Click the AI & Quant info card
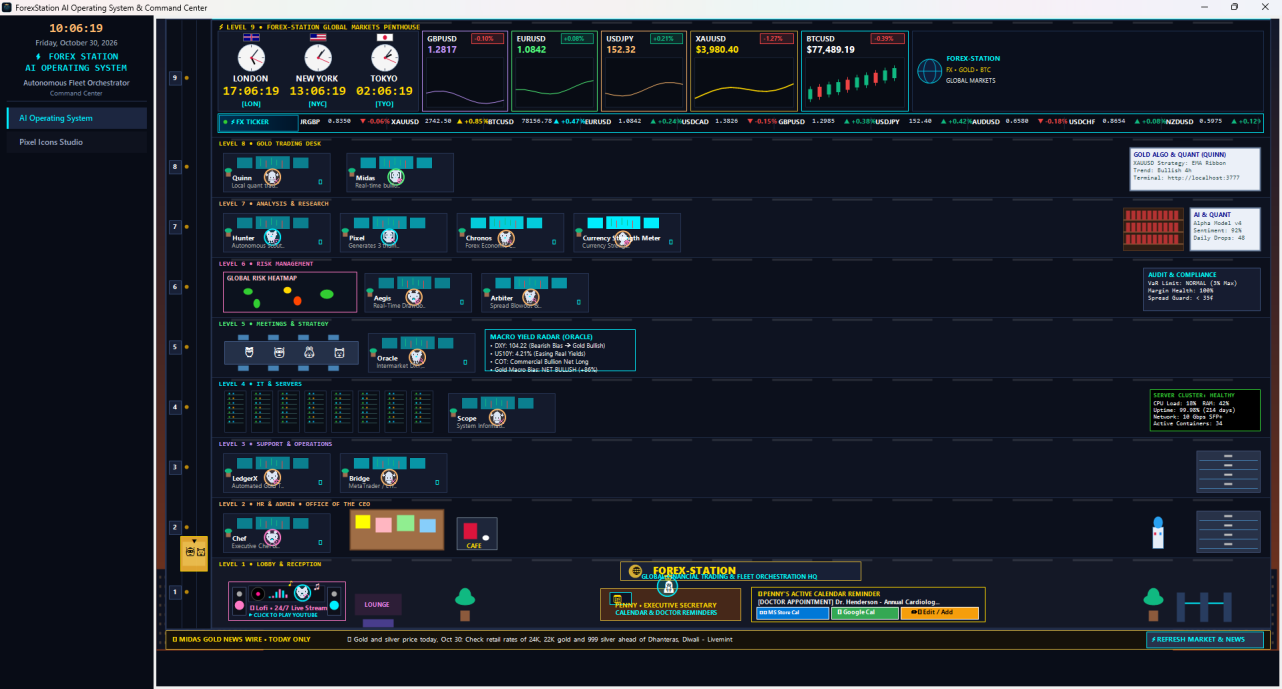Image resolution: width=1282 pixels, height=689 pixels. (1225, 229)
